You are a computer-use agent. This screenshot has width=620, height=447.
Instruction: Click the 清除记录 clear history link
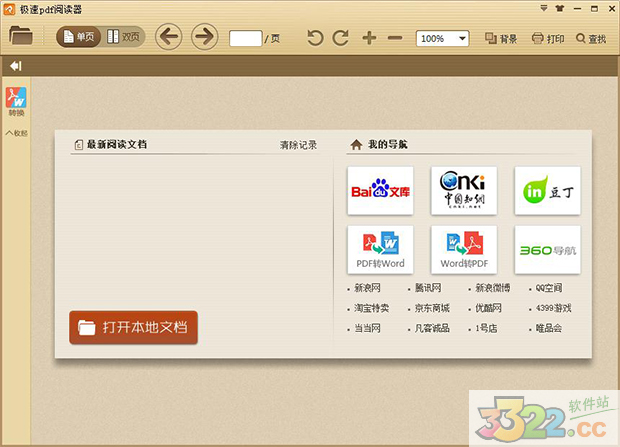(x=298, y=145)
